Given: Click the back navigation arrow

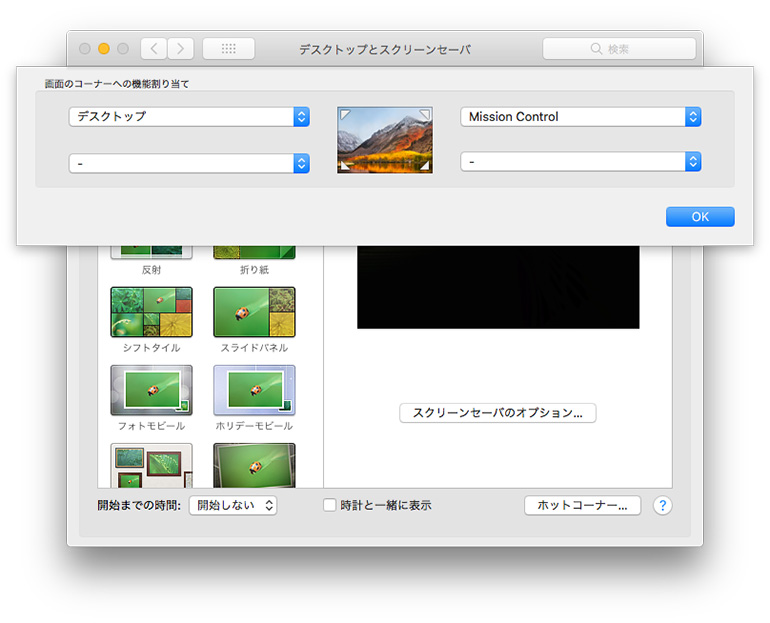Looking at the screenshot, I should 154,48.
